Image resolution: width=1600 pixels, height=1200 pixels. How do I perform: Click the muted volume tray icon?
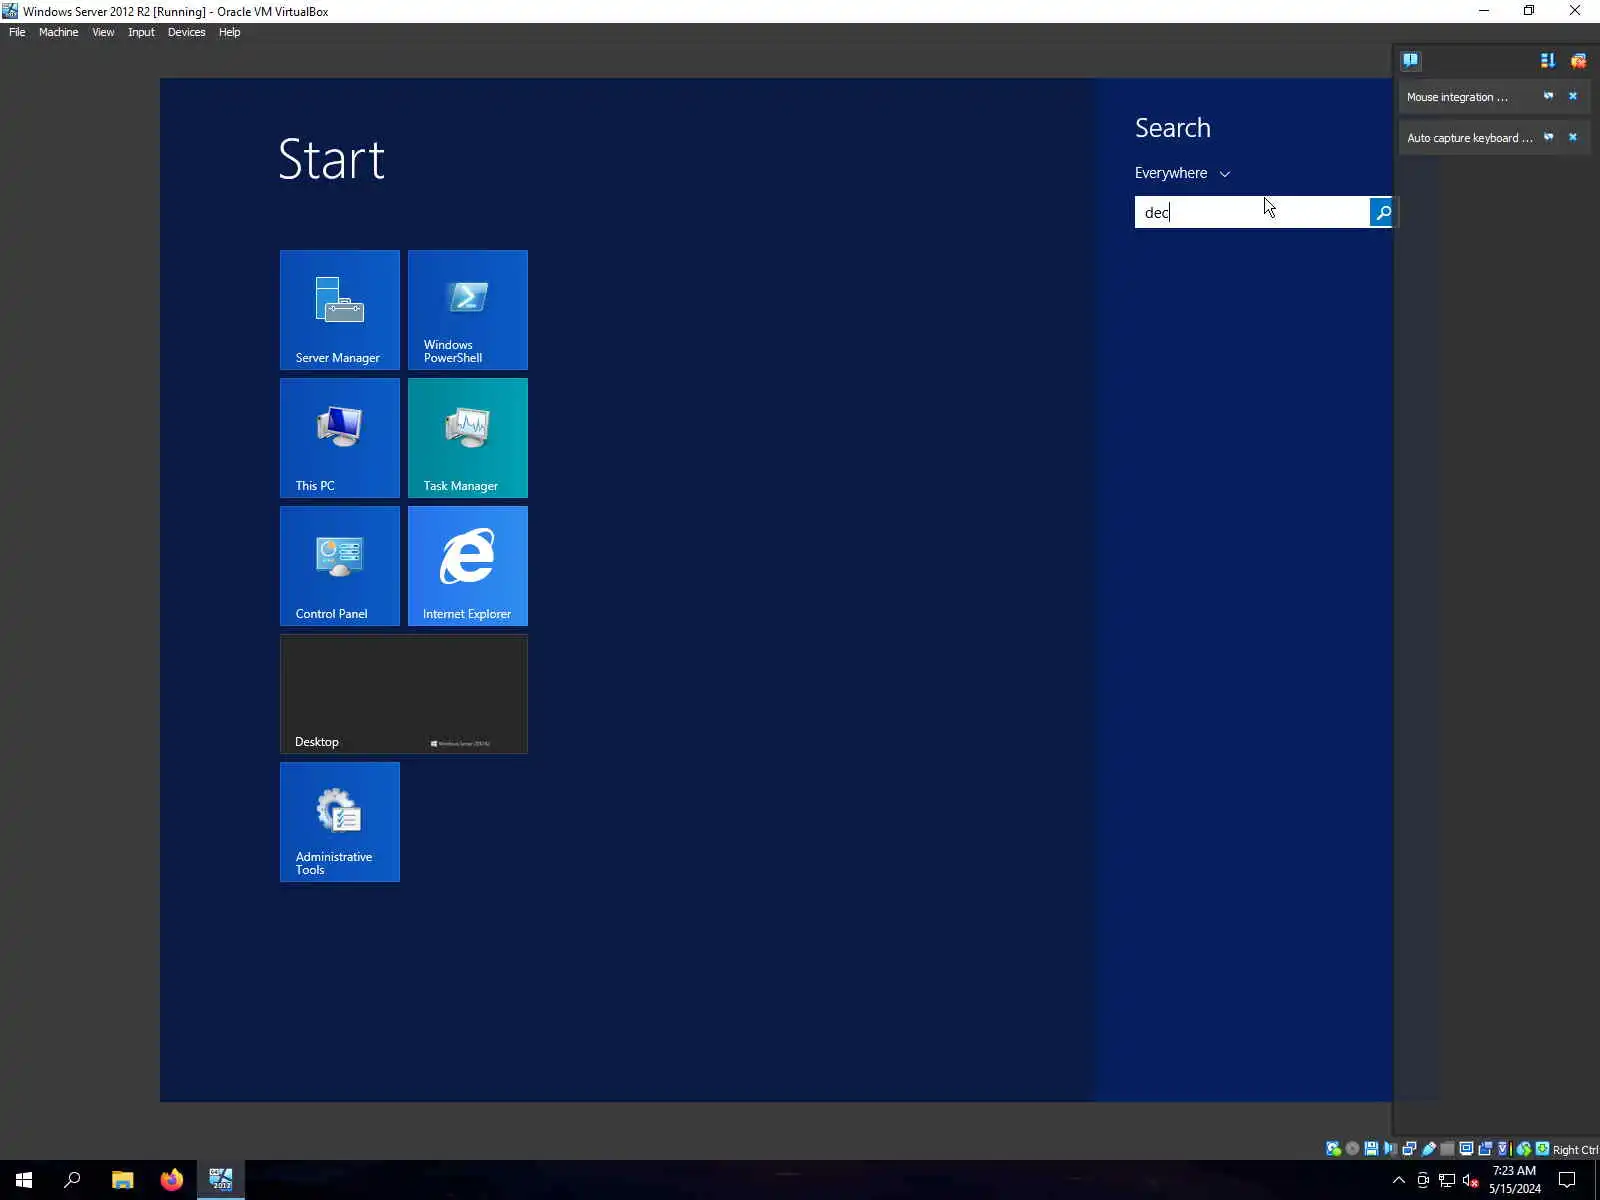[x=1471, y=1180]
